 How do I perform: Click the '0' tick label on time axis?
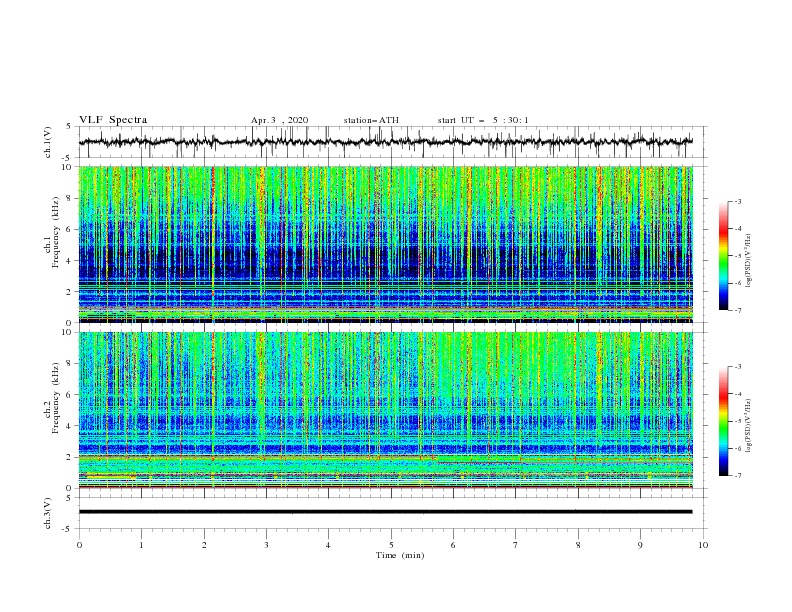tap(79, 545)
